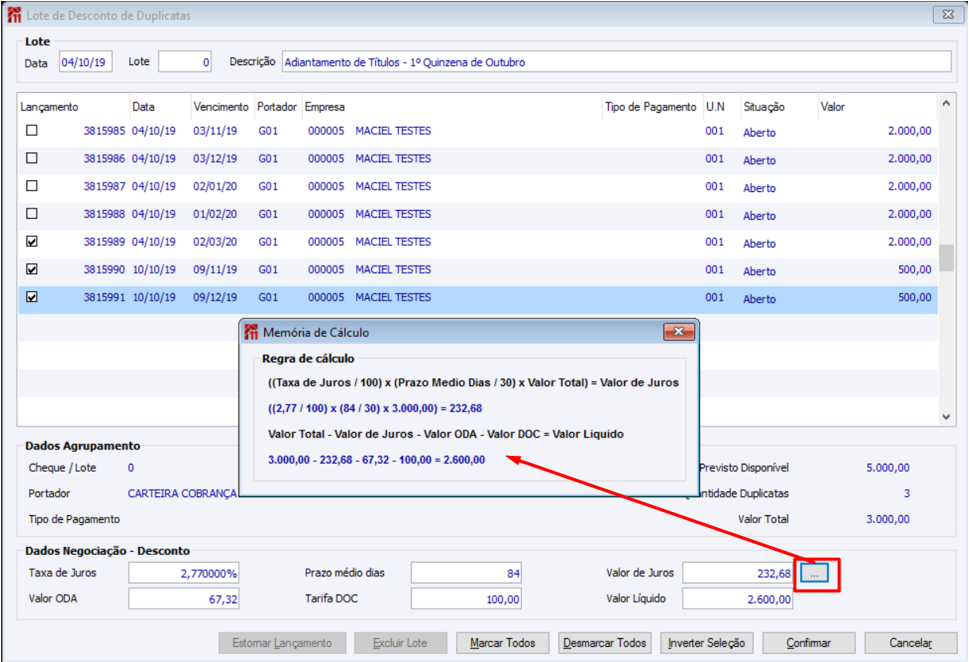Click vencimento 01/02/20 cell
Image resolution: width=969 pixels, height=662 pixels.
215,214
